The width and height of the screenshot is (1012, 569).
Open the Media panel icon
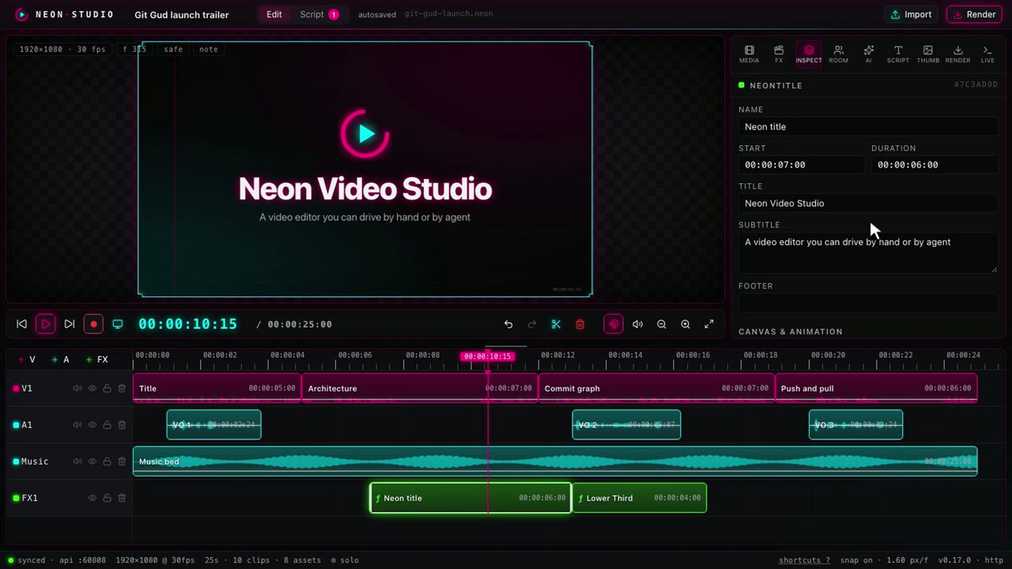click(x=749, y=54)
